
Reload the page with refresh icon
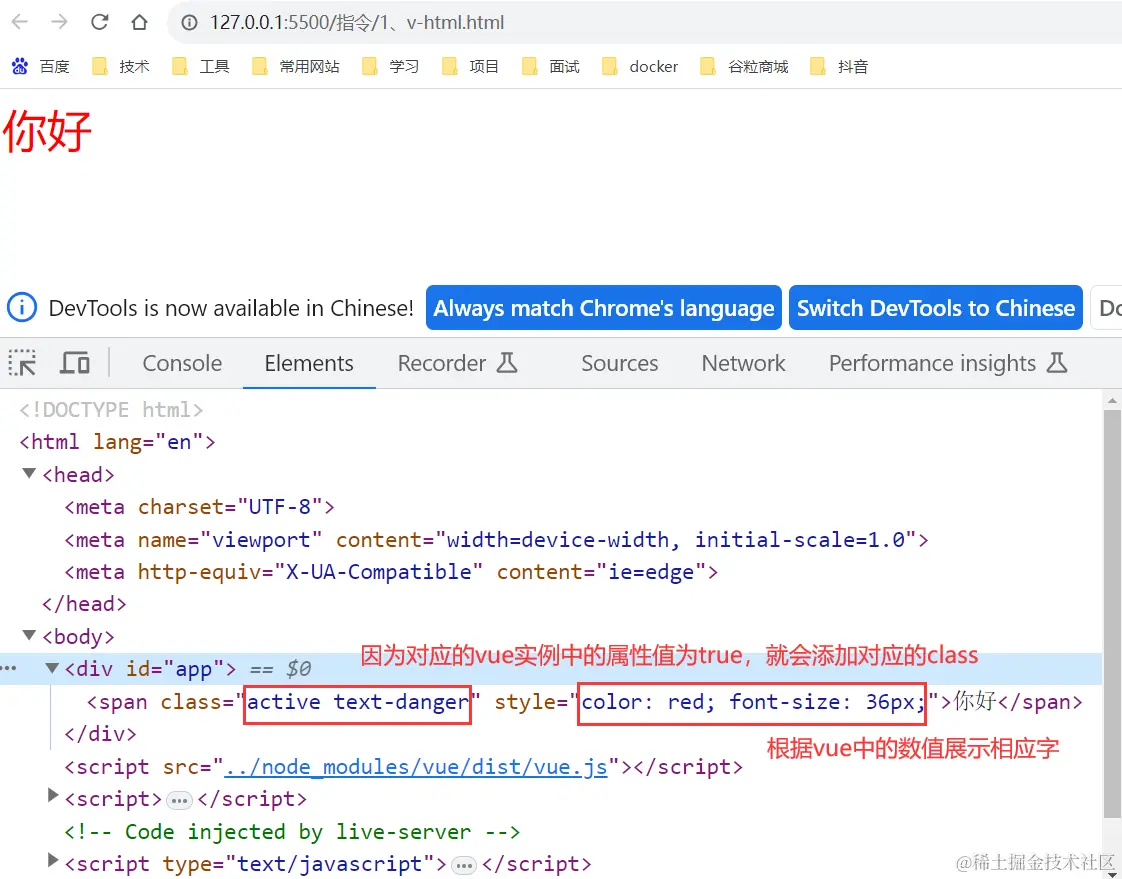coord(99,22)
